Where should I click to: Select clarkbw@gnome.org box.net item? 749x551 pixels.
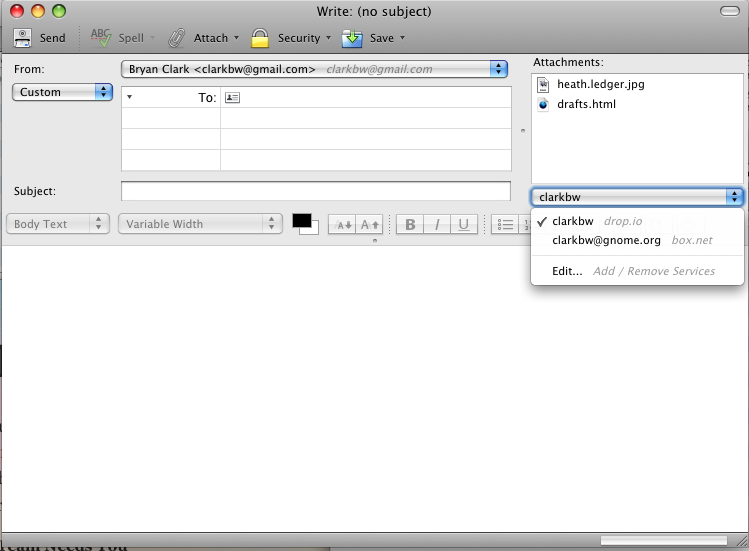click(637, 240)
